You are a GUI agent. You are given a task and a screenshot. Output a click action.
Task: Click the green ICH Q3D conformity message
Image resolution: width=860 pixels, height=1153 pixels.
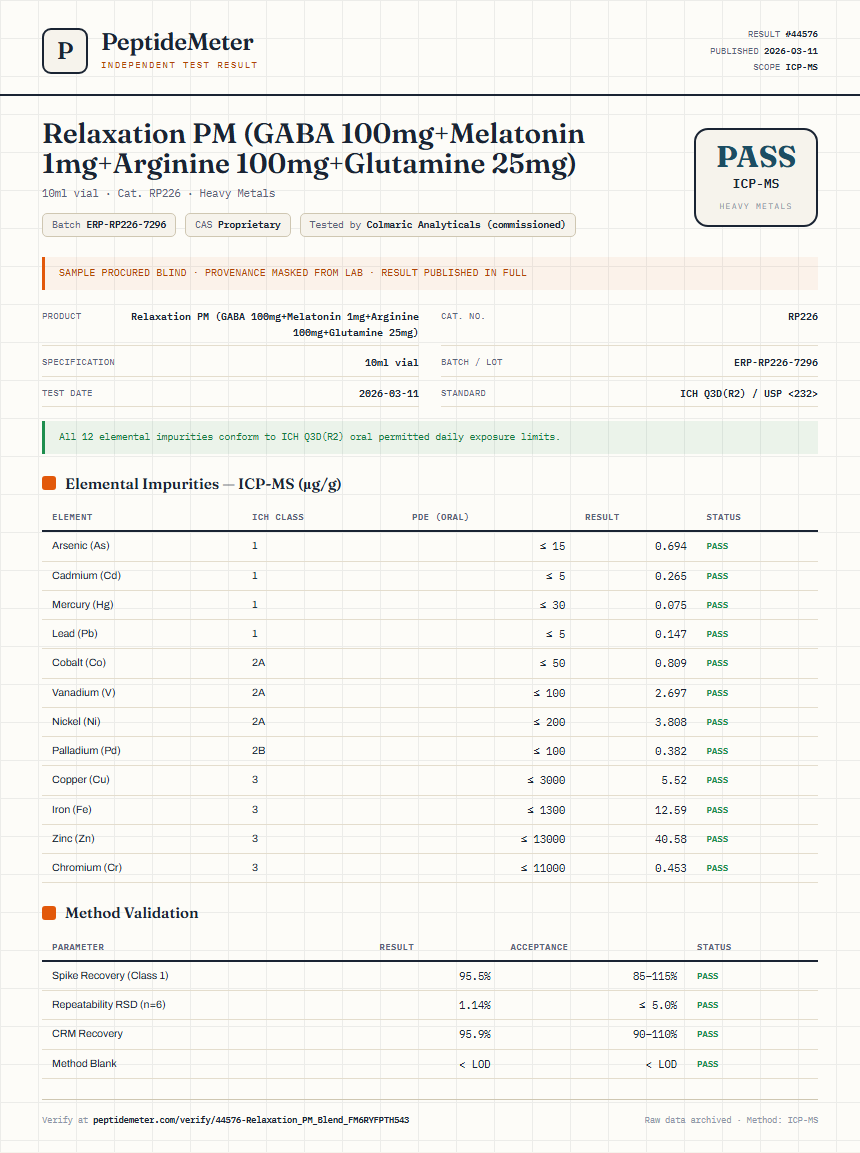[x=430, y=437]
